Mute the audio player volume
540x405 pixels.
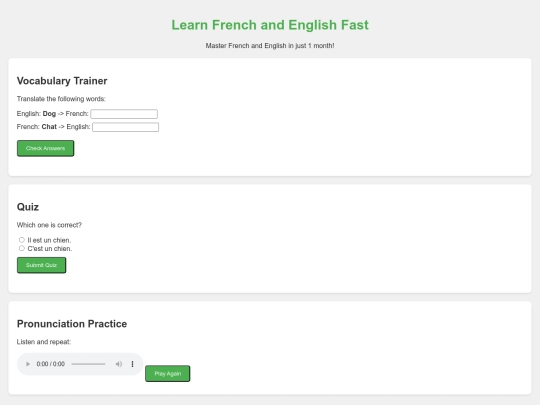119,364
